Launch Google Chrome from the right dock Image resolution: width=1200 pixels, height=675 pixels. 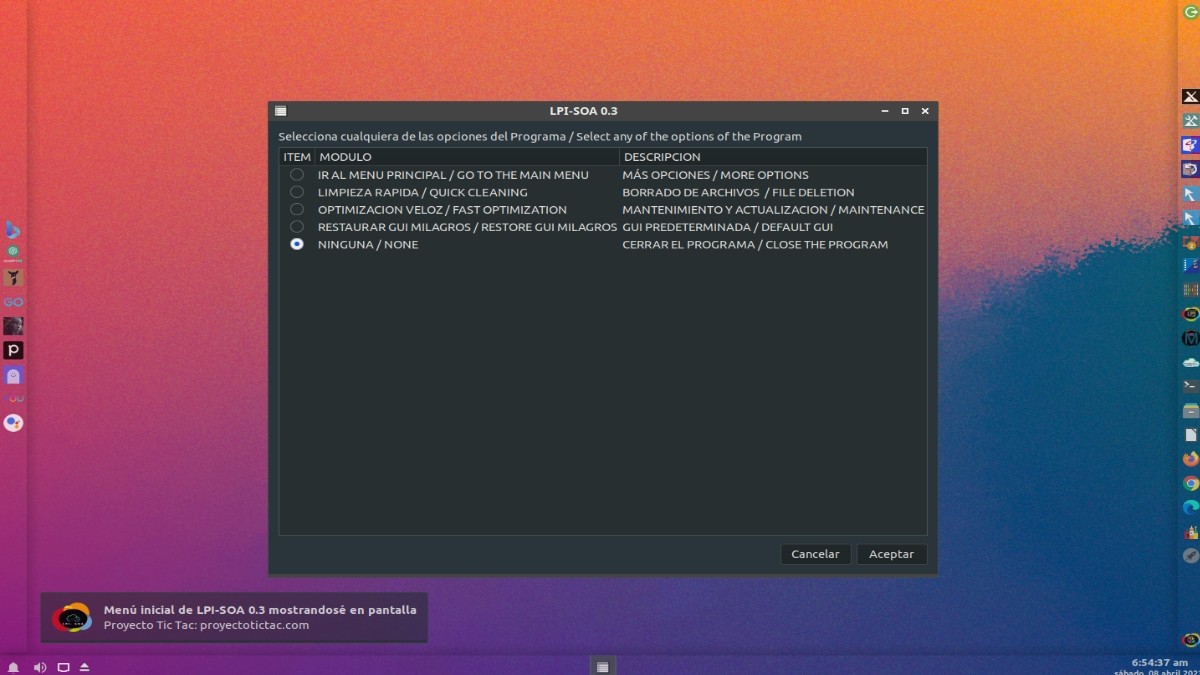click(x=1190, y=483)
